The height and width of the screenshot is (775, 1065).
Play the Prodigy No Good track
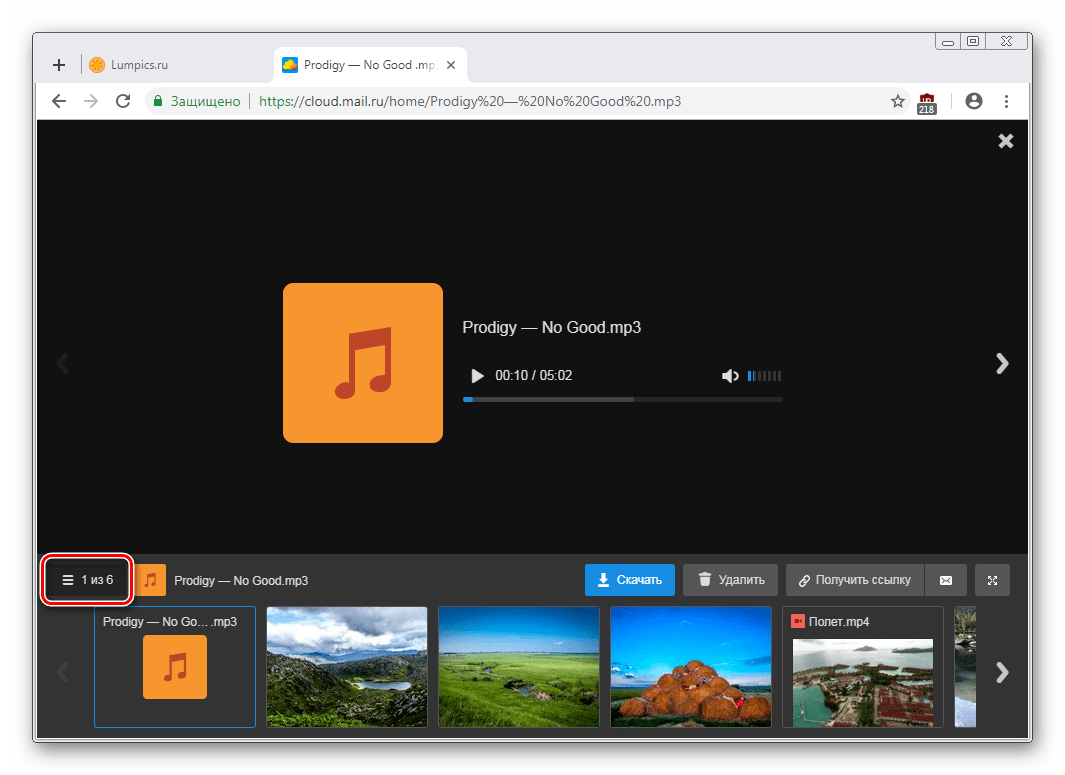(x=477, y=376)
